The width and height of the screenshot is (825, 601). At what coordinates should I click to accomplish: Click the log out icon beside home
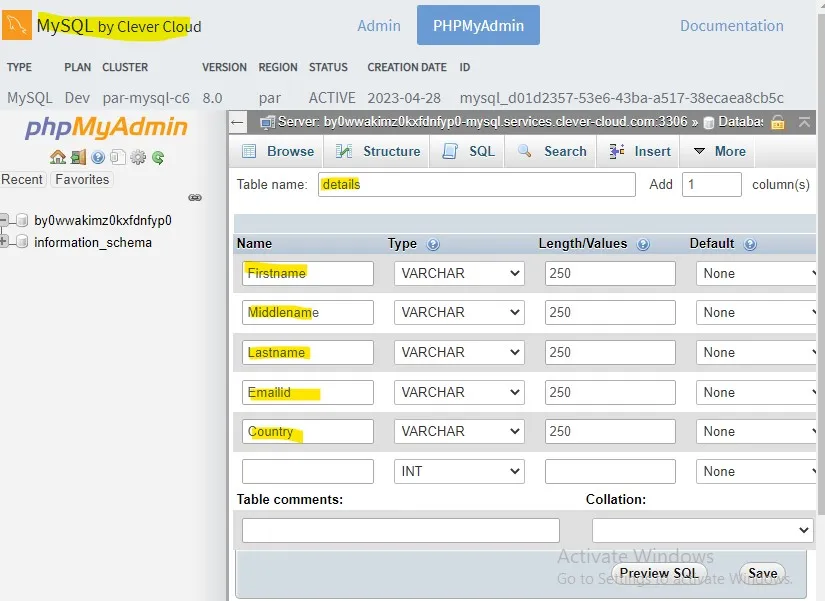[x=78, y=157]
